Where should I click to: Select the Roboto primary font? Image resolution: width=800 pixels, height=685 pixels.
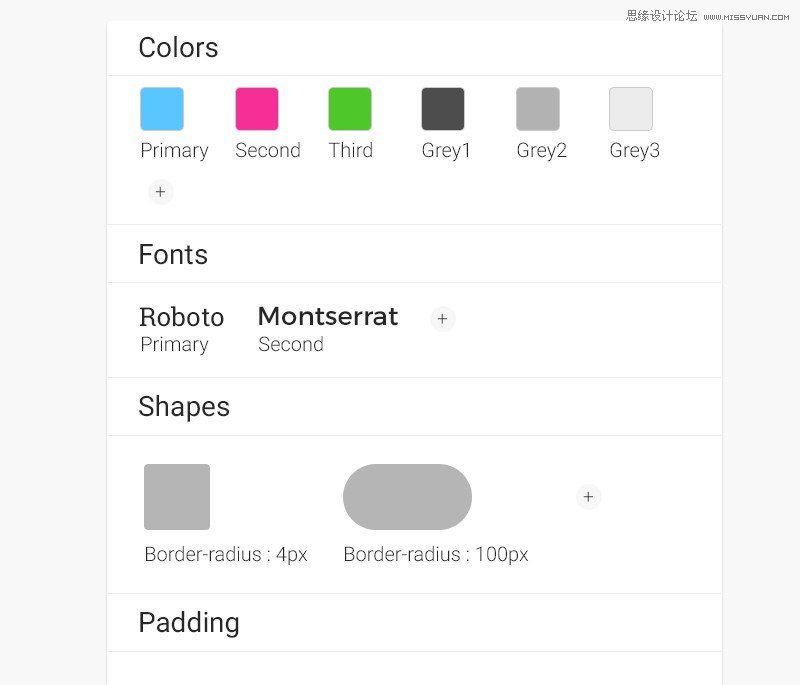pyautogui.click(x=182, y=329)
